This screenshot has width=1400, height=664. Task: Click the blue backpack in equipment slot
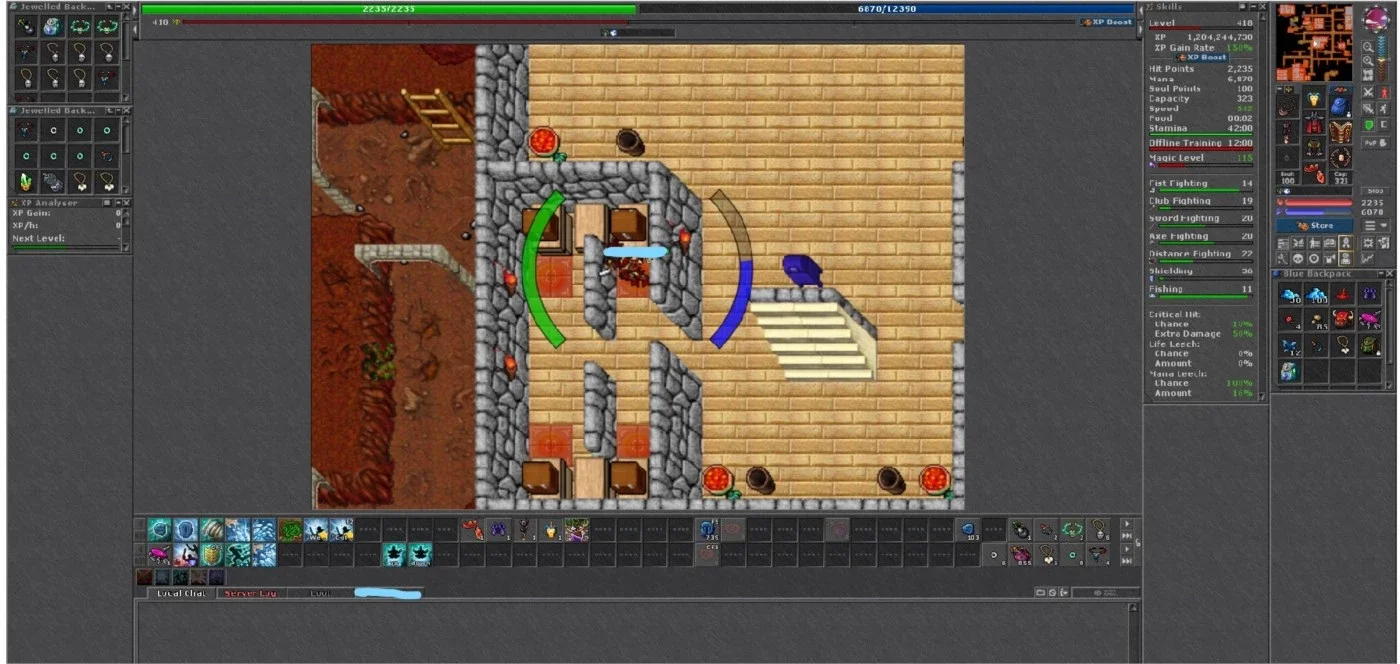(1341, 105)
